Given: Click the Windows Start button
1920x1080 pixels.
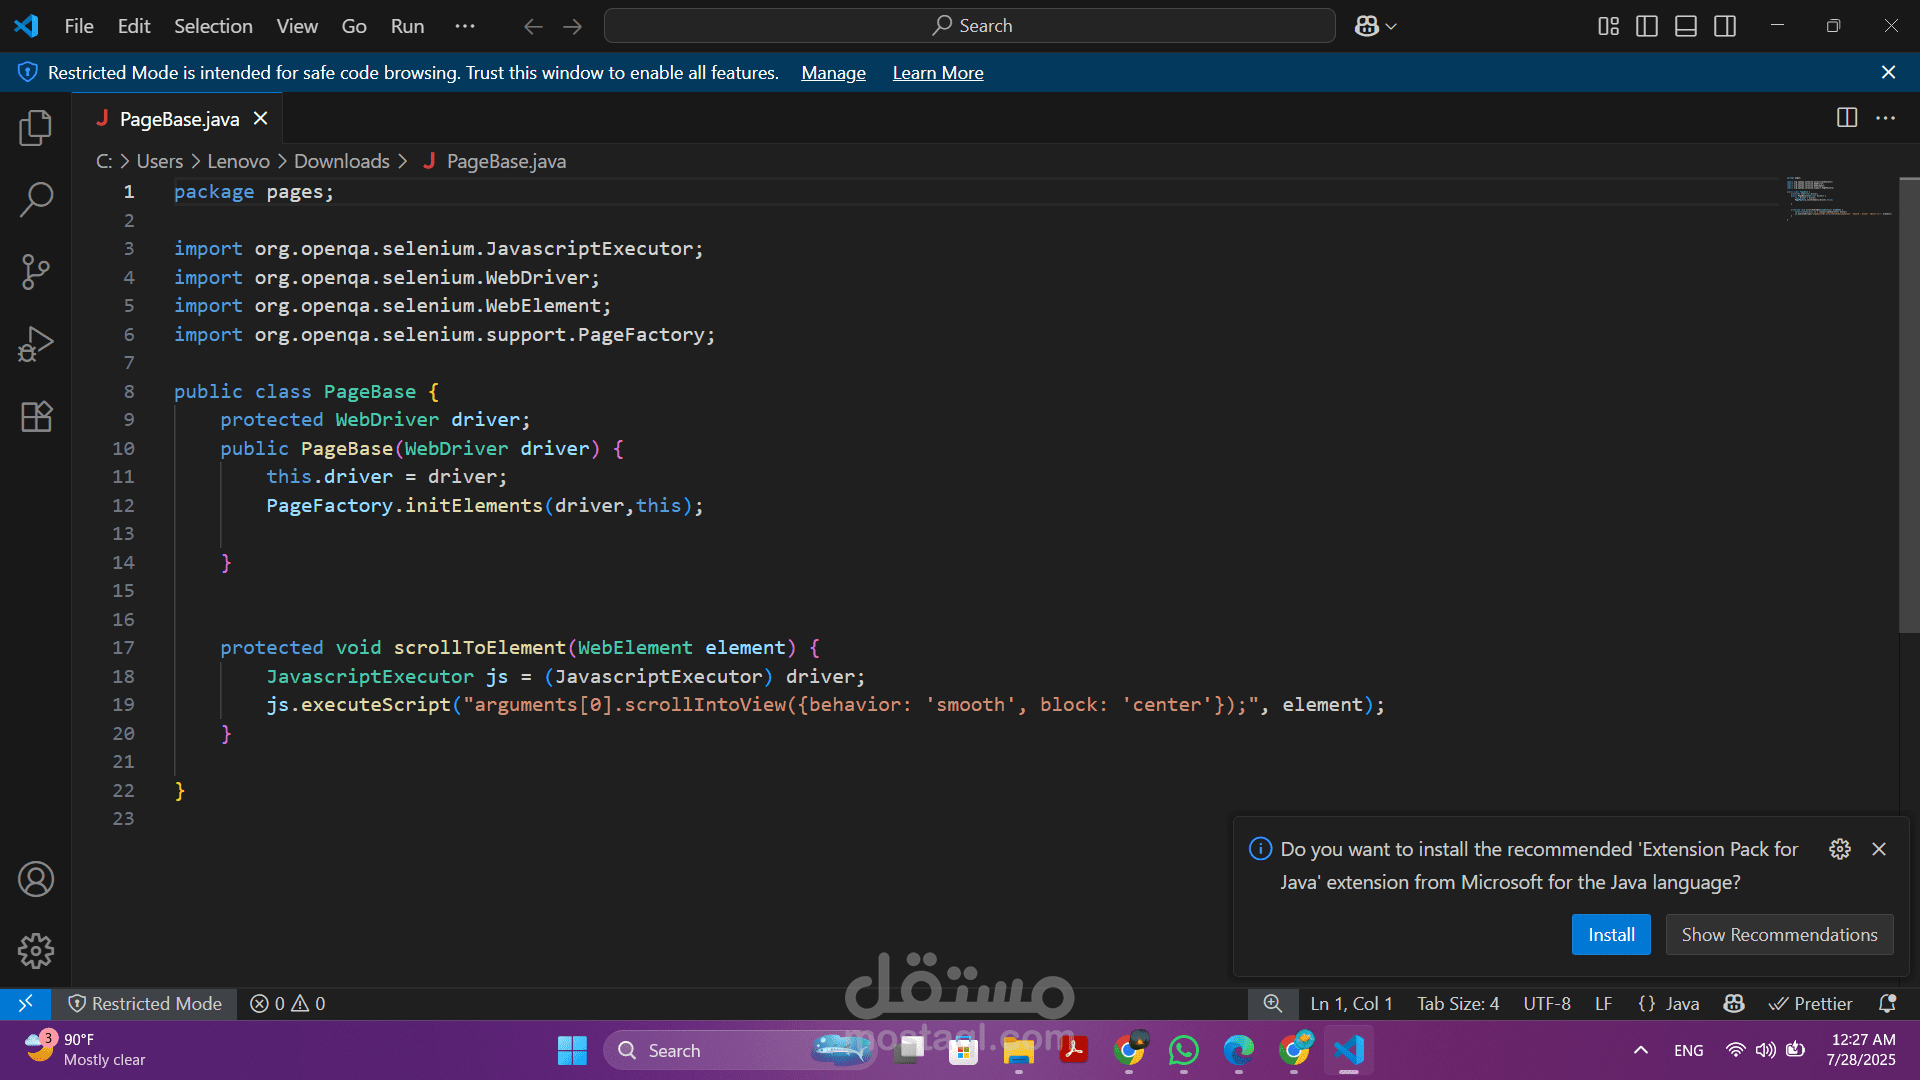Looking at the screenshot, I should click(x=572, y=1050).
